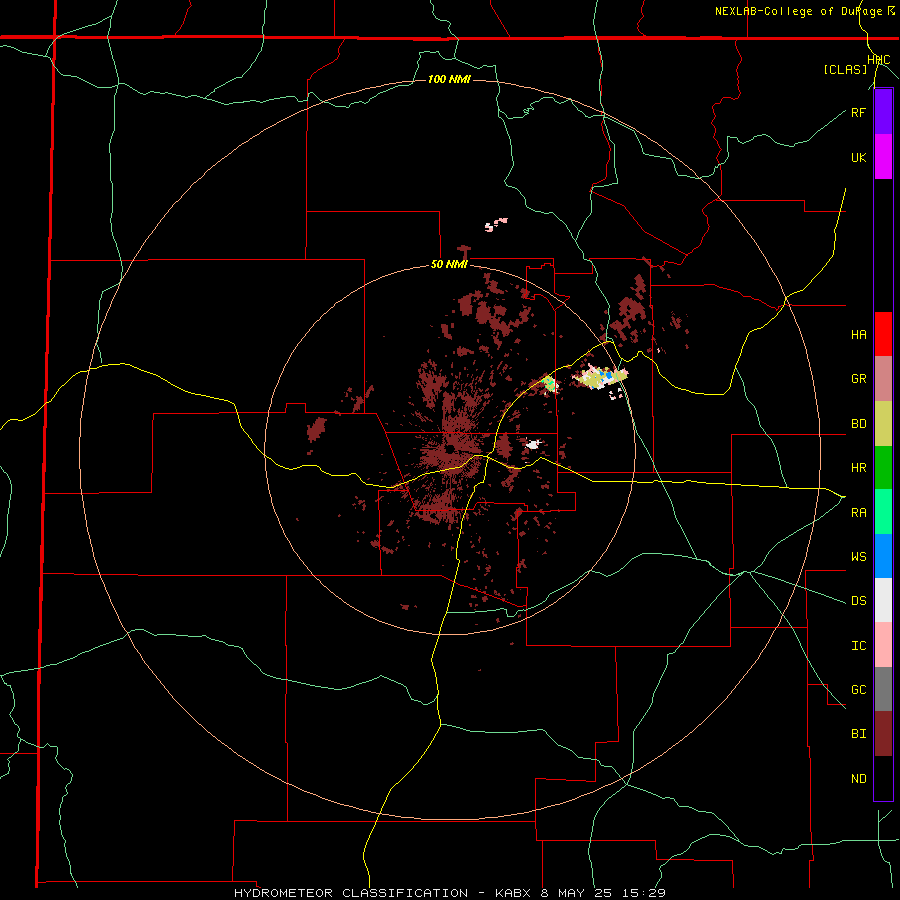900x900 pixels.
Task: Click the ND legend label
Action: point(858,779)
